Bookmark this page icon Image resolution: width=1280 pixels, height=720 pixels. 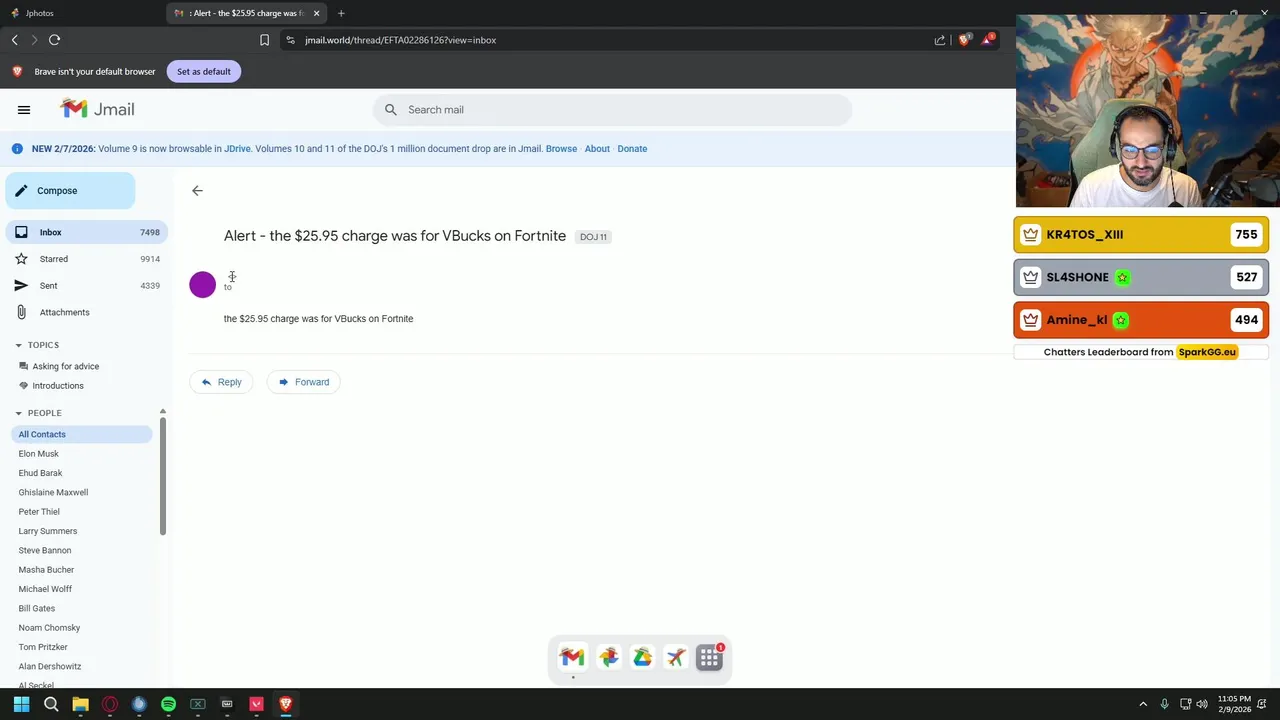click(264, 40)
